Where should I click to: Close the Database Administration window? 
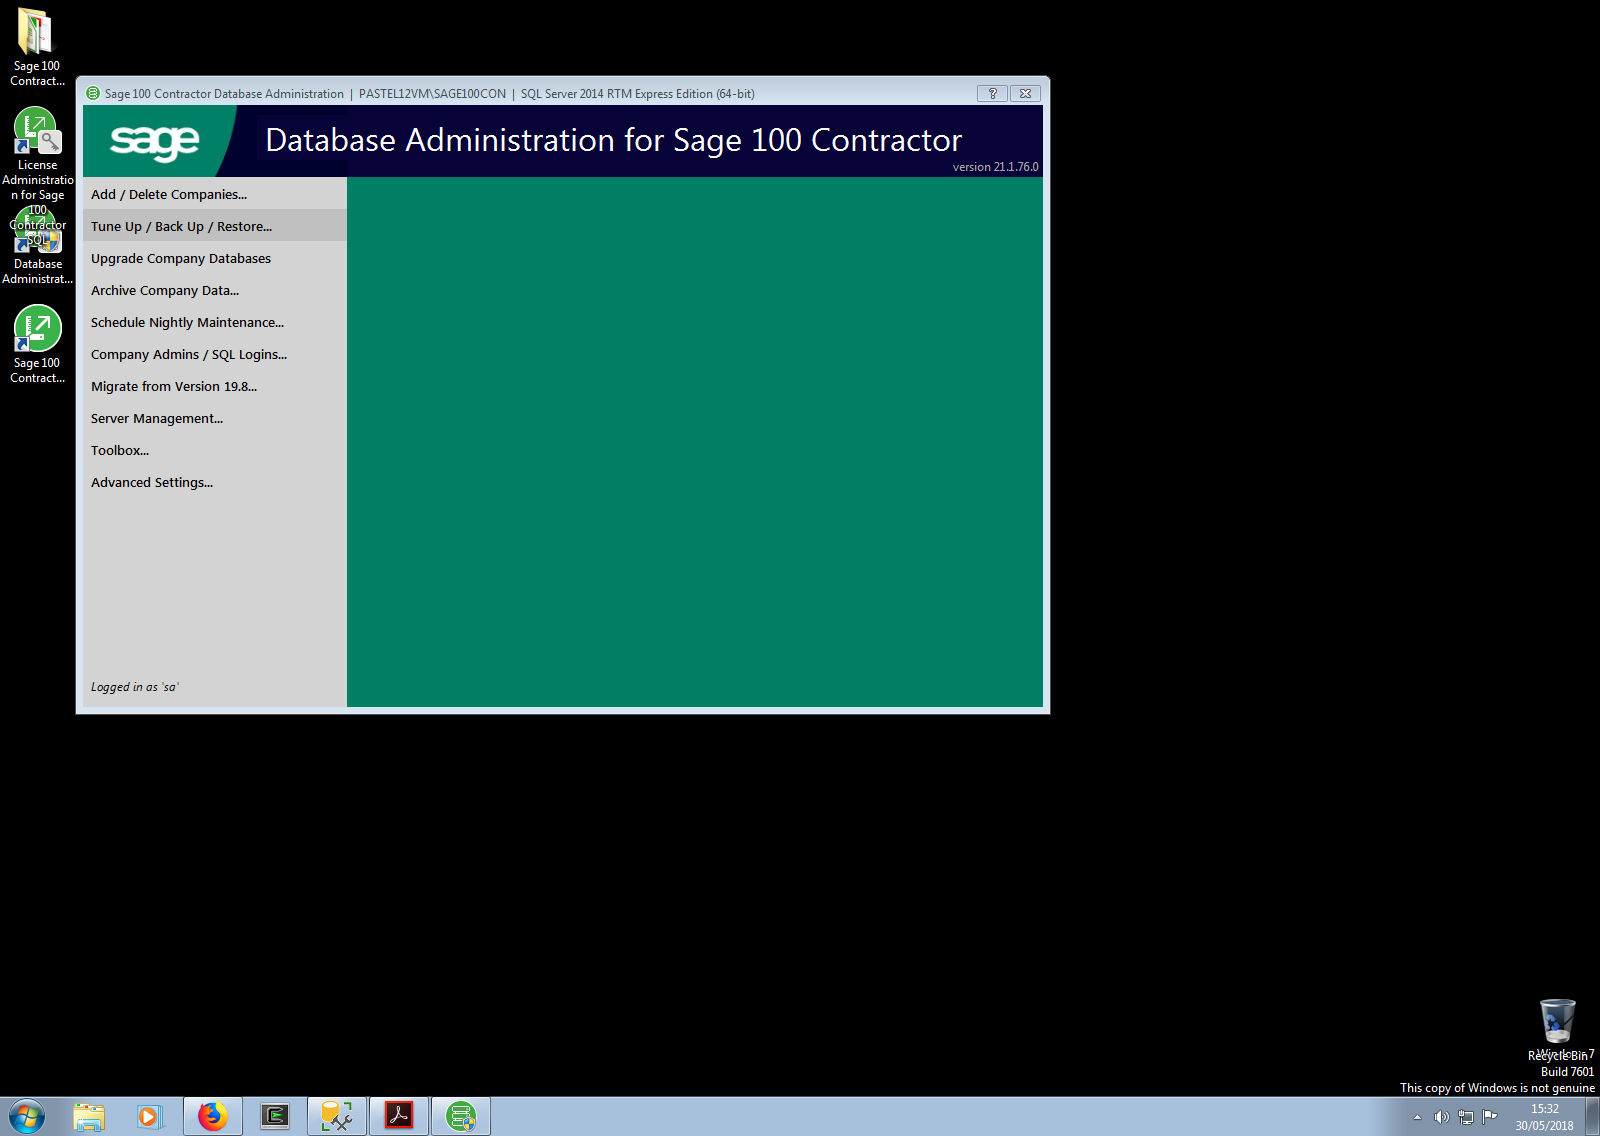1025,93
